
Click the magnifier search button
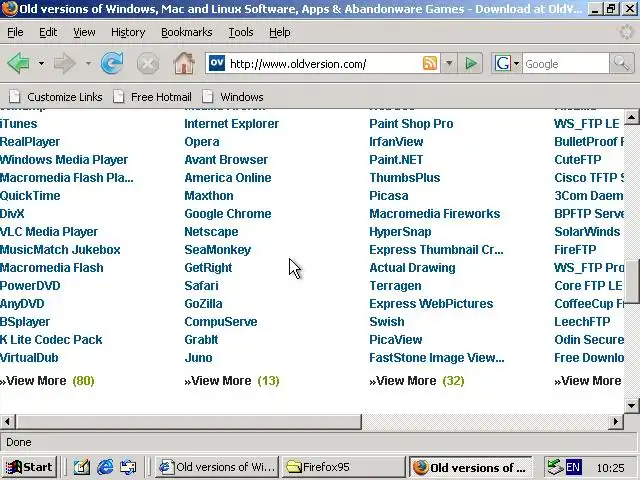pyautogui.click(x=621, y=63)
